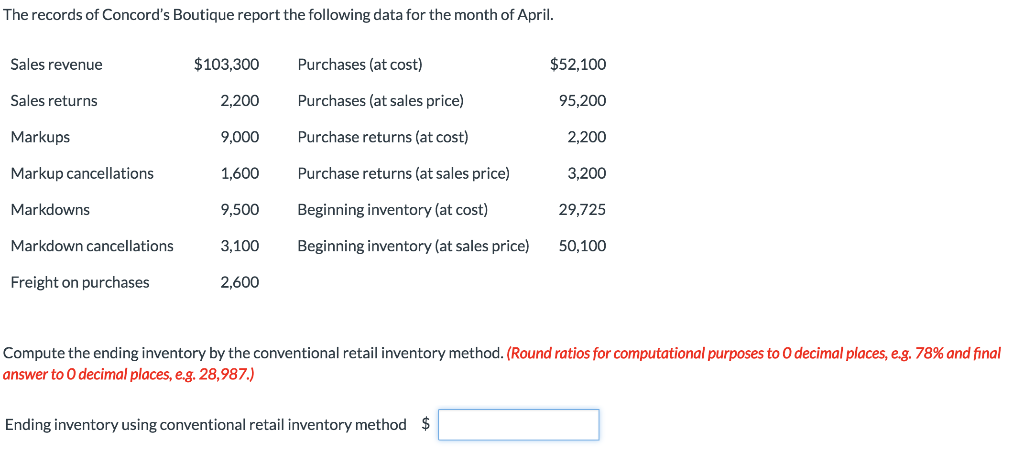Select the freight value 2,600
This screenshot has height=473, width=1024.
click(240, 283)
